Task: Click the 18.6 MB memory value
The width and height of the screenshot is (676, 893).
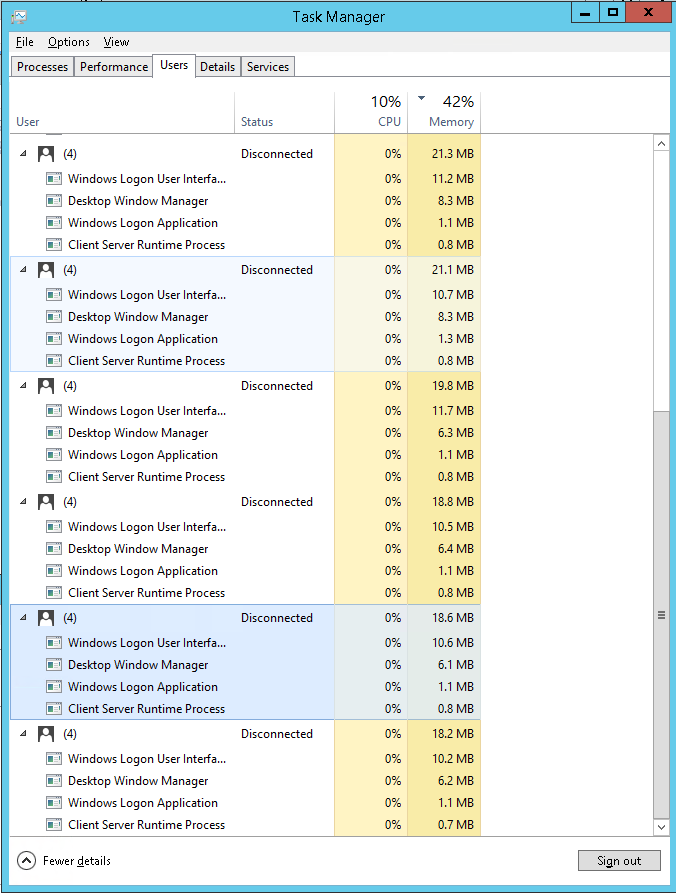Action: (x=453, y=618)
